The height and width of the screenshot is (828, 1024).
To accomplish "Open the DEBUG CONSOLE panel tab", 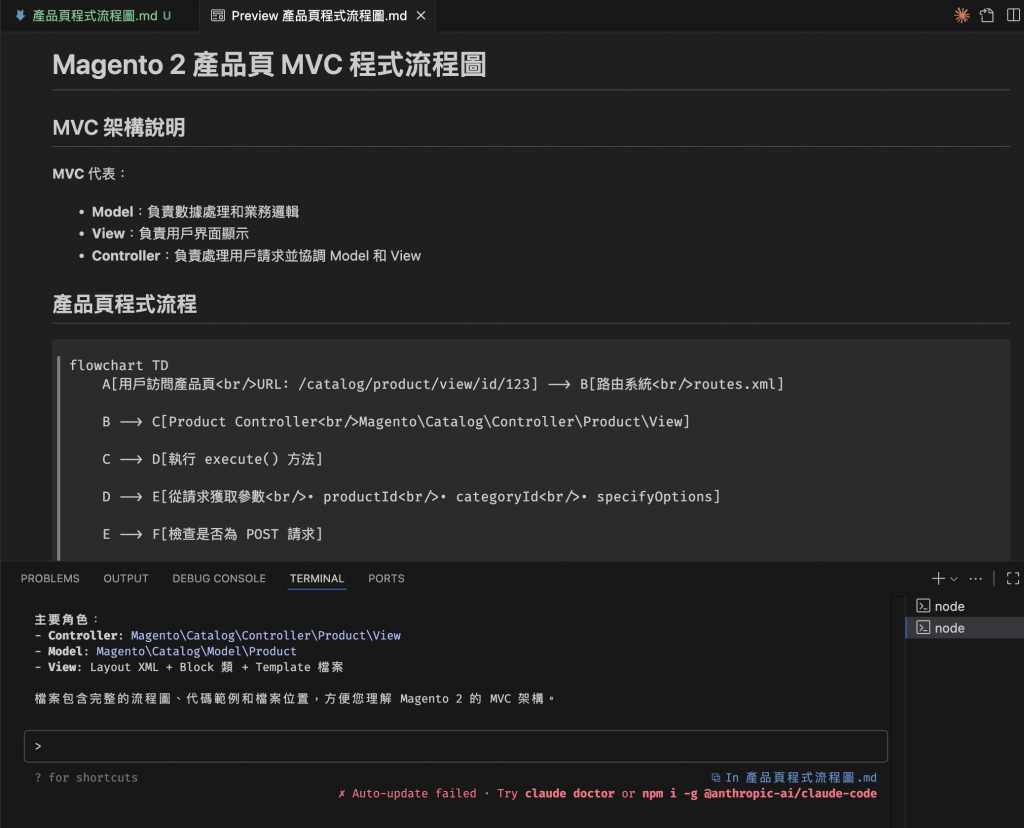I will coord(219,579).
